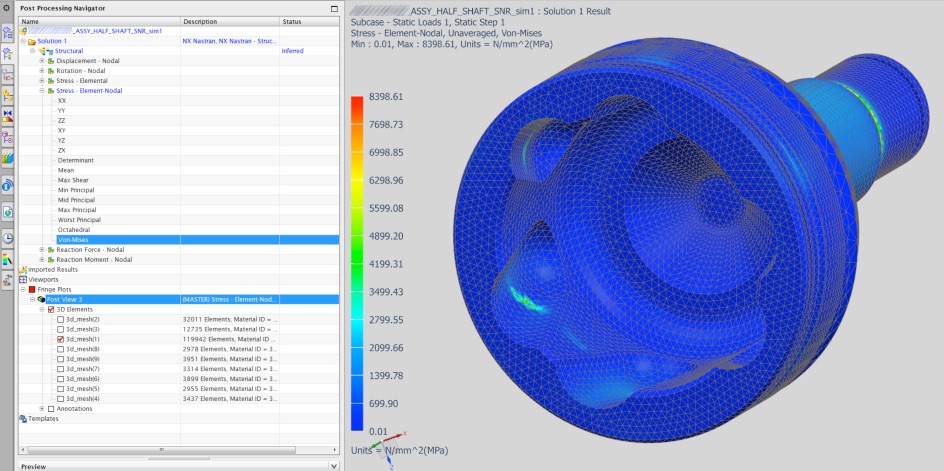Open the resource bar gear settings icon
The height and width of the screenshot is (471, 944).
(7, 8)
